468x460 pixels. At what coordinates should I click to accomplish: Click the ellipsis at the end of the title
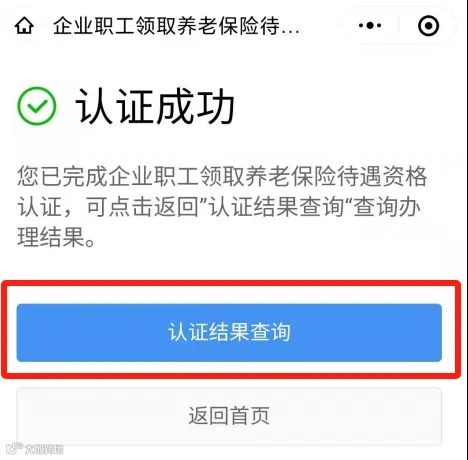pos(290,32)
